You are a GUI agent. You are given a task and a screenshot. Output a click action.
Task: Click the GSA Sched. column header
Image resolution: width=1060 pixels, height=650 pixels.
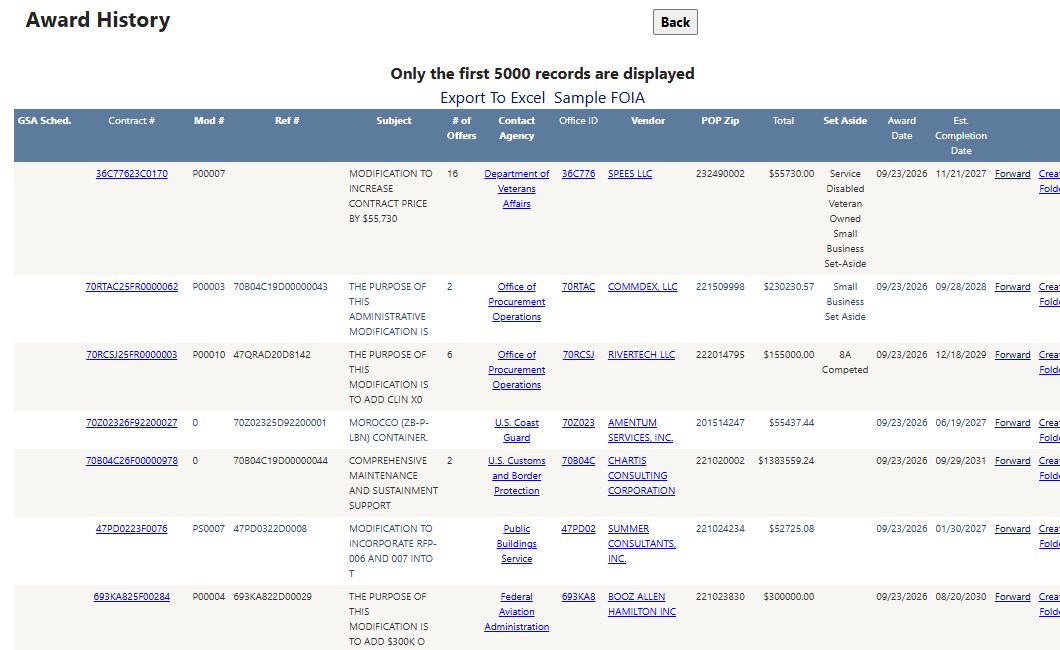click(x=45, y=121)
